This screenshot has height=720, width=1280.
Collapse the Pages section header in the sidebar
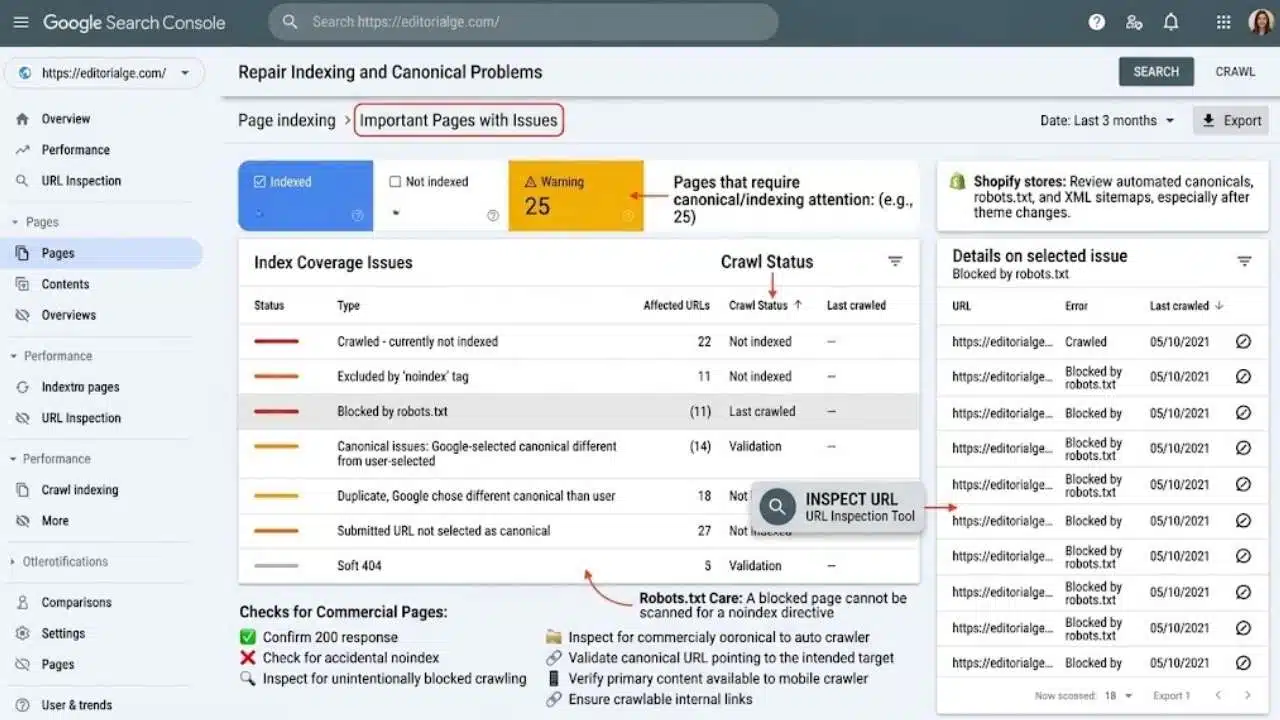[35, 222]
